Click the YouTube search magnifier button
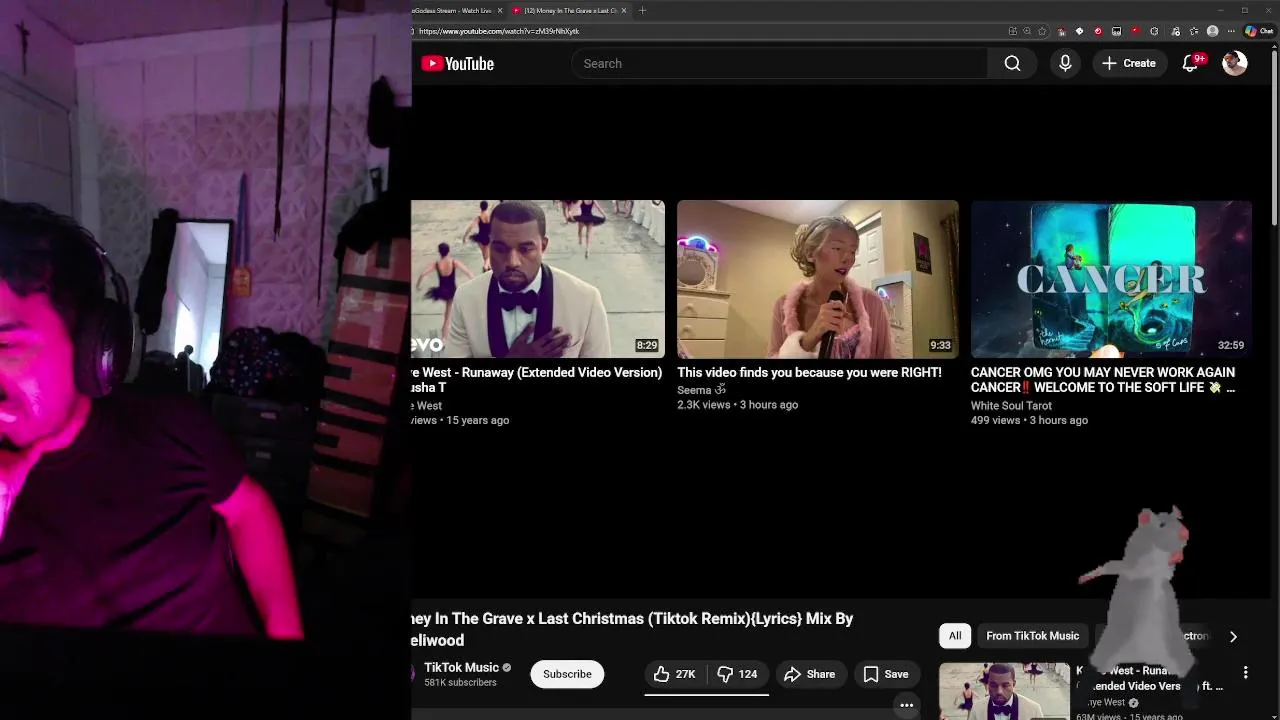 point(1012,63)
